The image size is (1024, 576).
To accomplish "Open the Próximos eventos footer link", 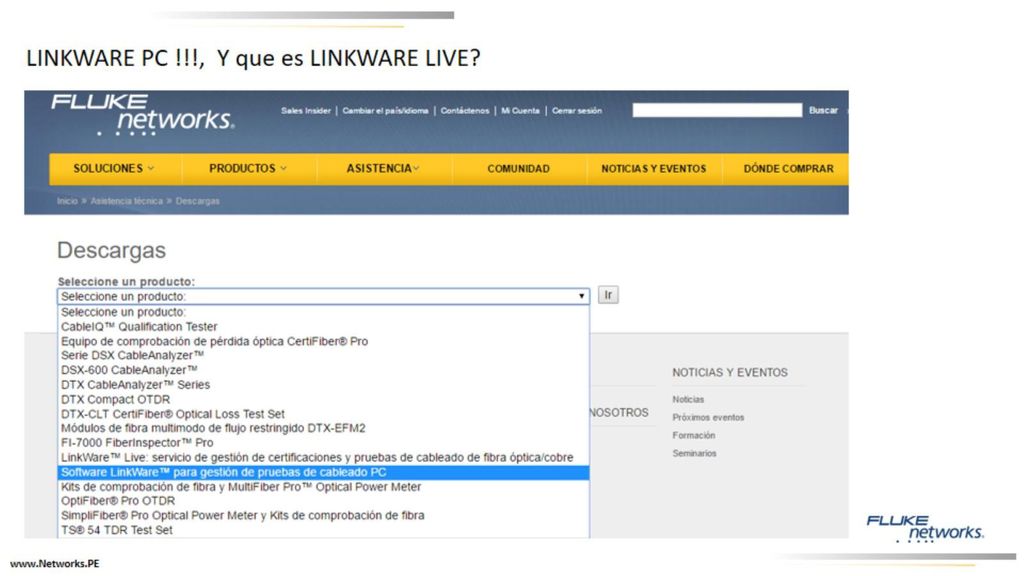I will (709, 417).
